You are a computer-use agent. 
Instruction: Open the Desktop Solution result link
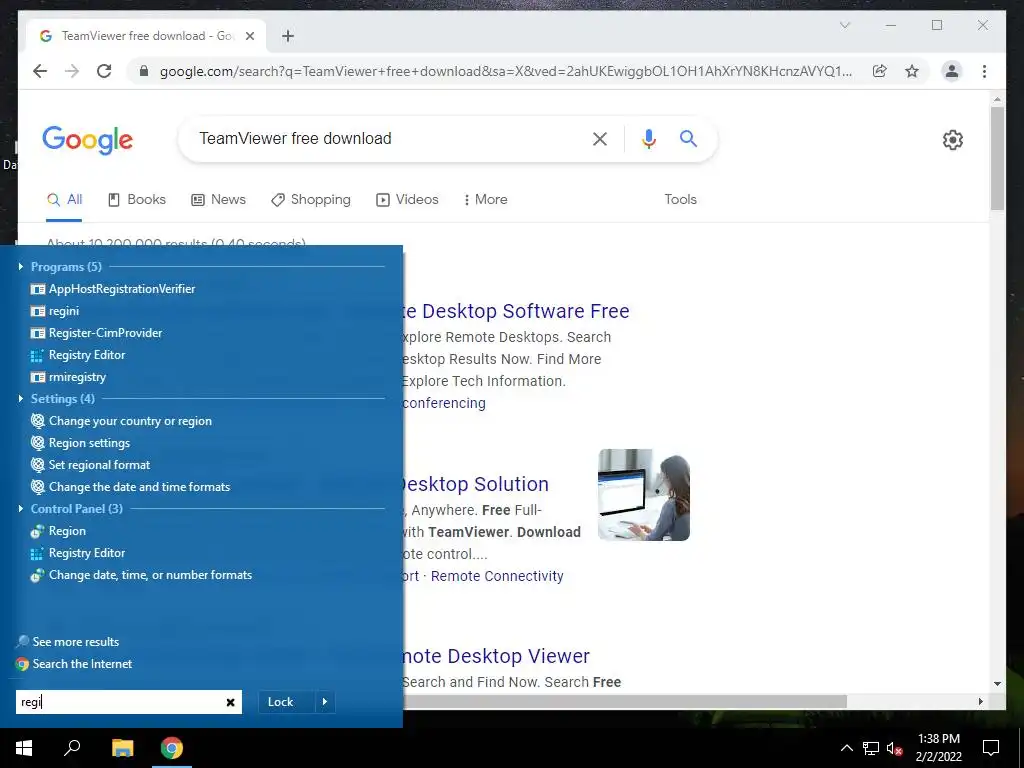pyautogui.click(x=476, y=484)
